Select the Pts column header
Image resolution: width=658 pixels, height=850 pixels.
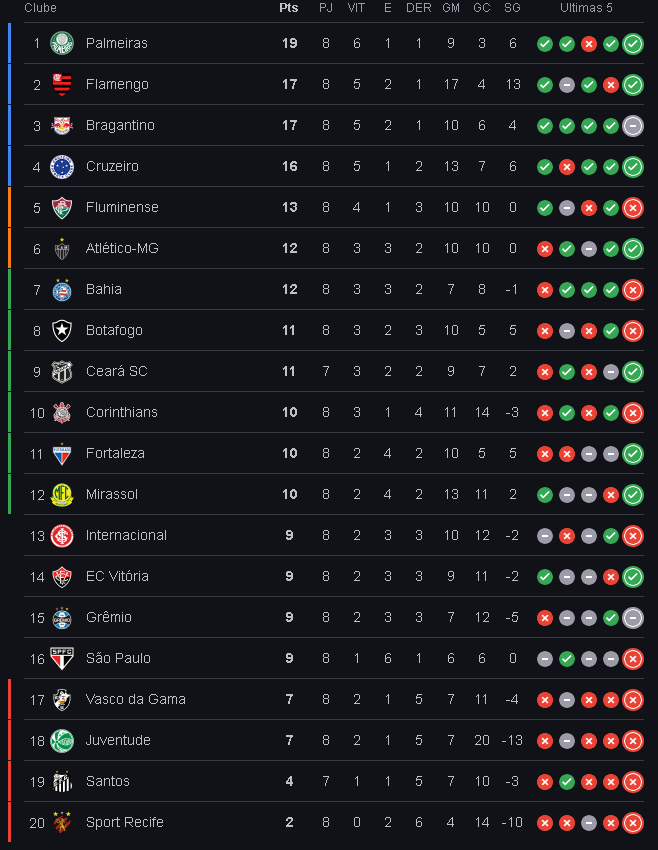[x=289, y=8]
